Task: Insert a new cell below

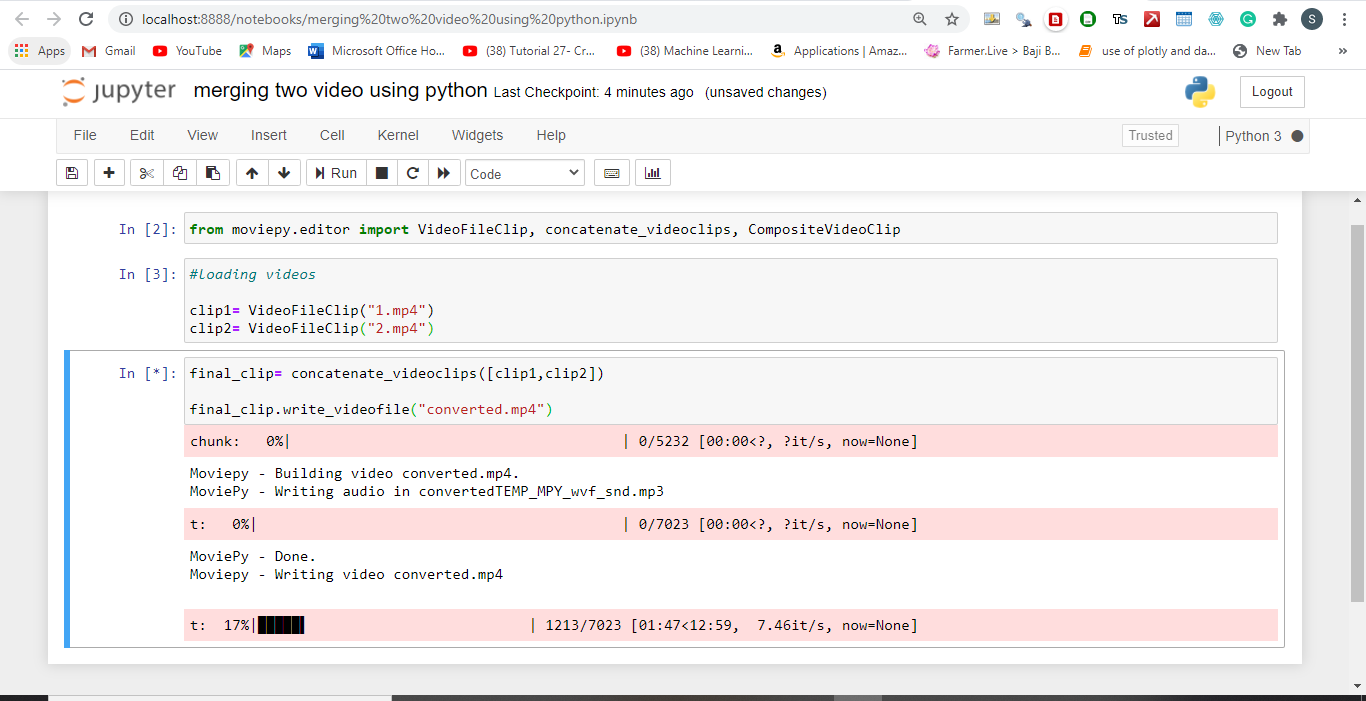Action: (x=109, y=172)
